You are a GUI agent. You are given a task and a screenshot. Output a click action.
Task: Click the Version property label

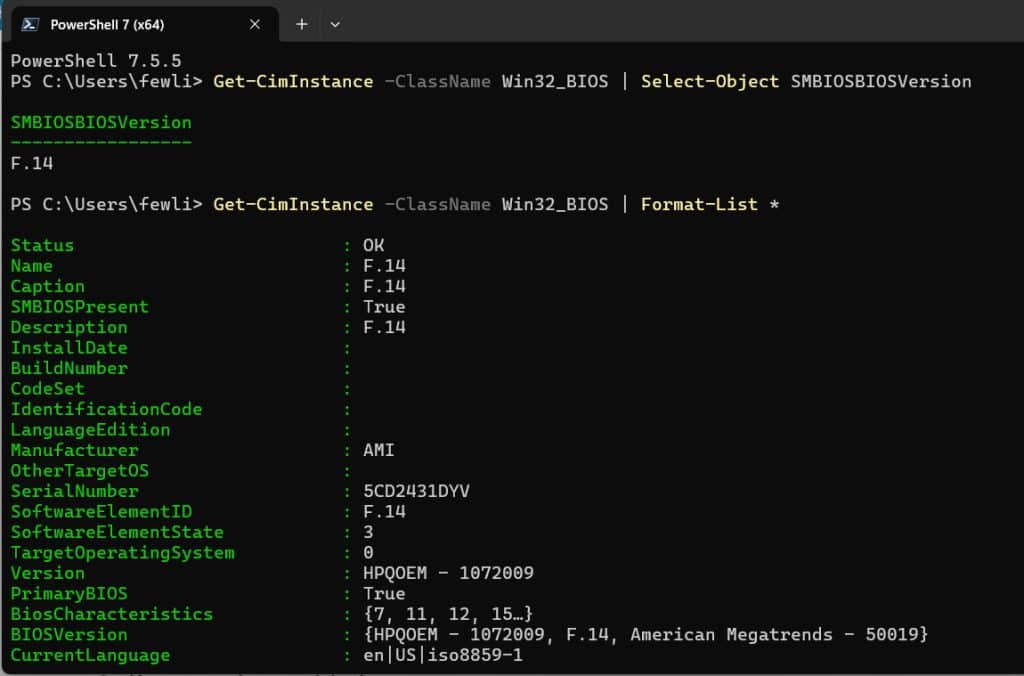(x=48, y=573)
